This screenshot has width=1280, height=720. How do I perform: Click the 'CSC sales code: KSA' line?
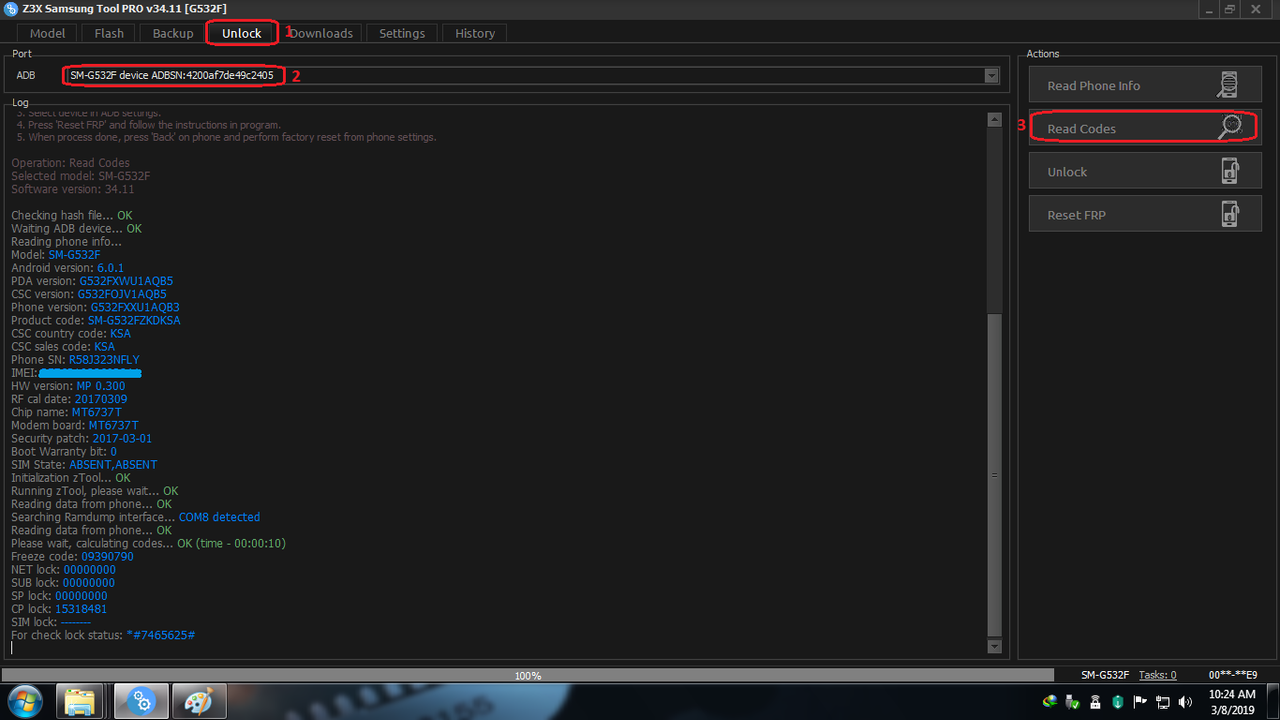pos(63,346)
